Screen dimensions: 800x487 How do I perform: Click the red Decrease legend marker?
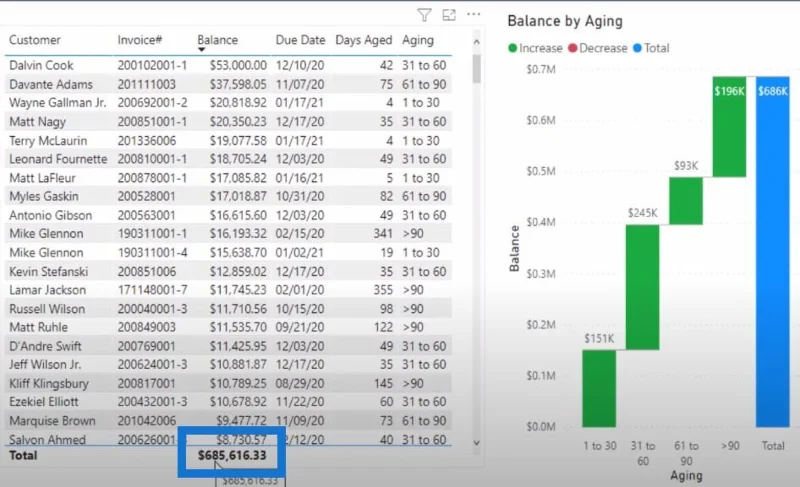572,48
